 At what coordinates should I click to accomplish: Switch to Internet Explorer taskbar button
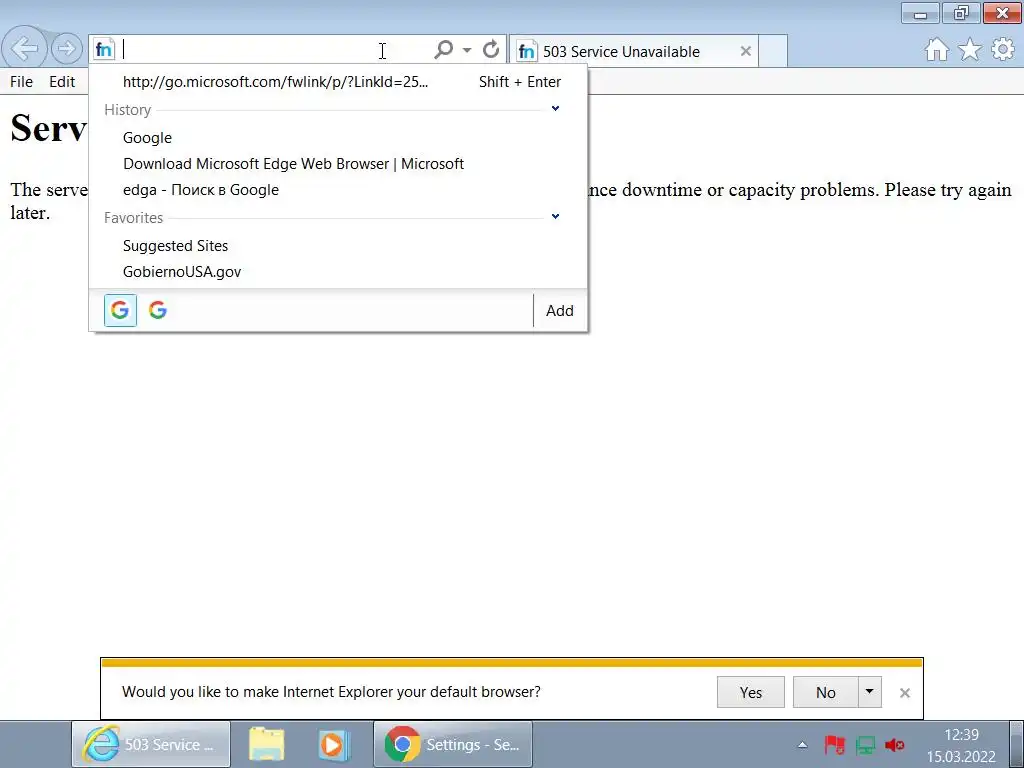(x=151, y=744)
